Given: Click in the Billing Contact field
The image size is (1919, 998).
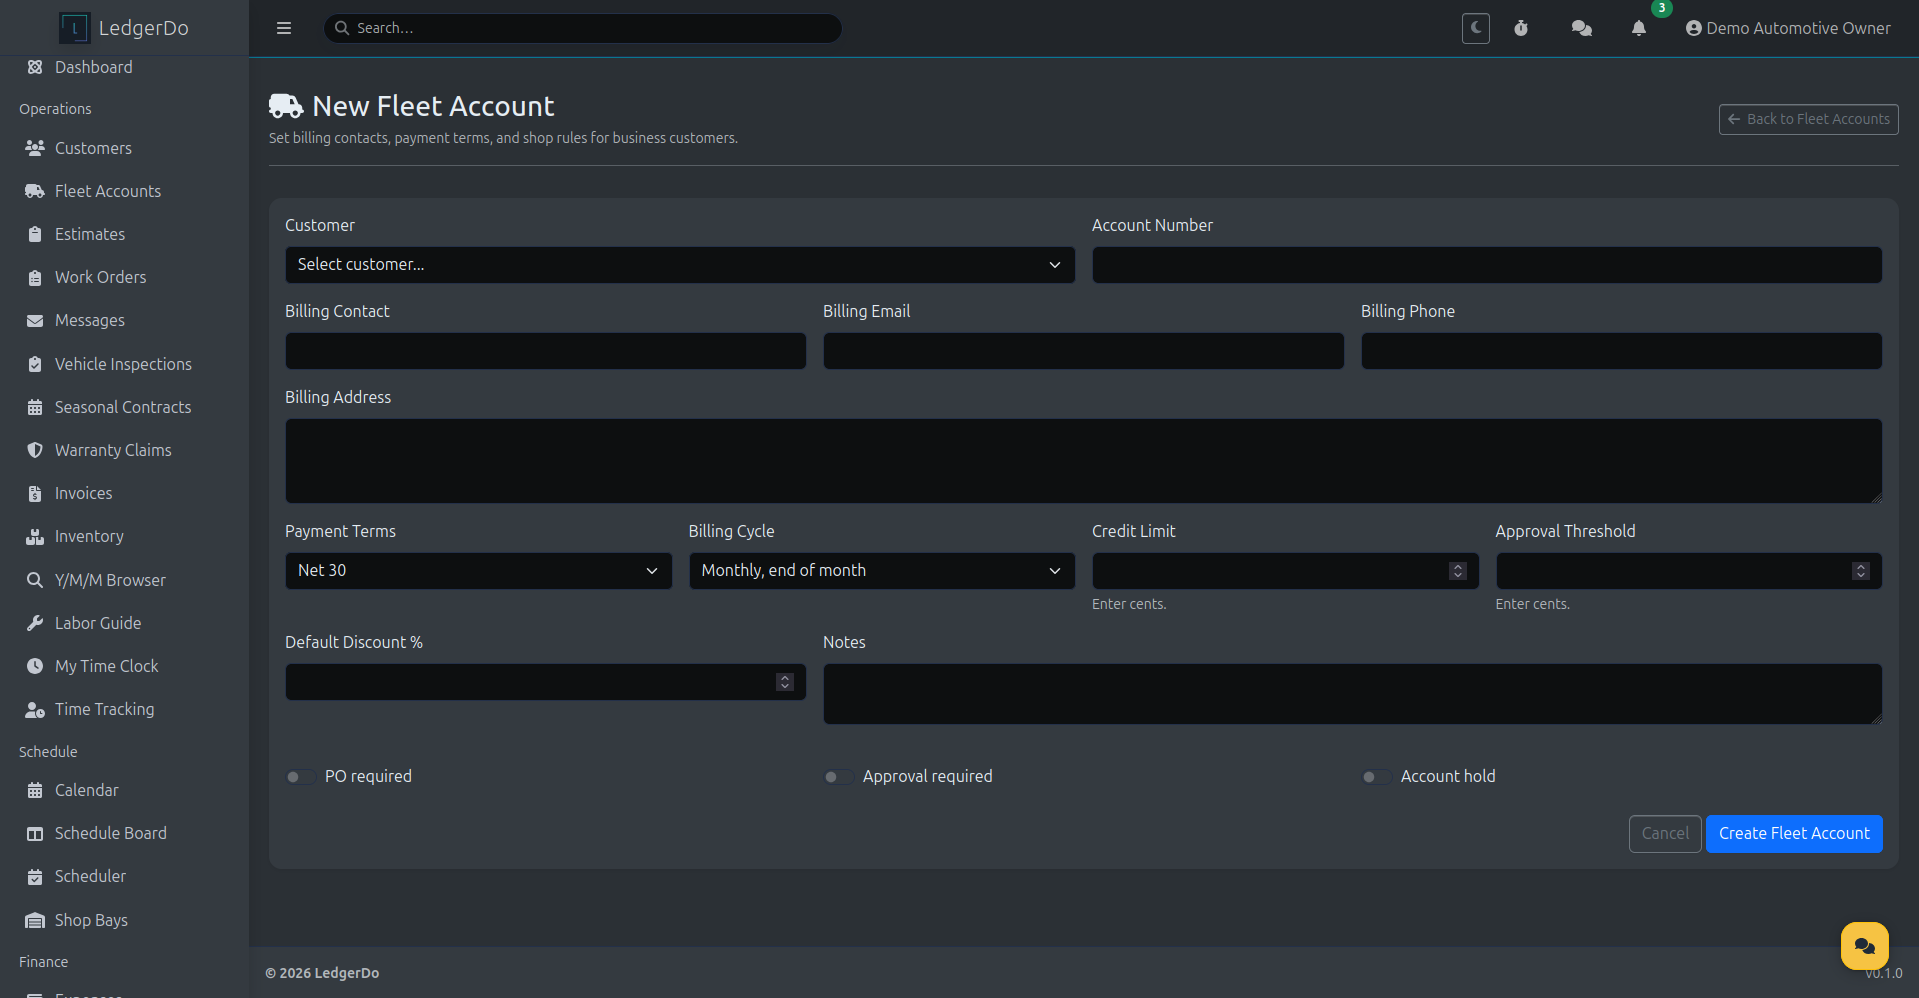Looking at the screenshot, I should [x=545, y=351].
